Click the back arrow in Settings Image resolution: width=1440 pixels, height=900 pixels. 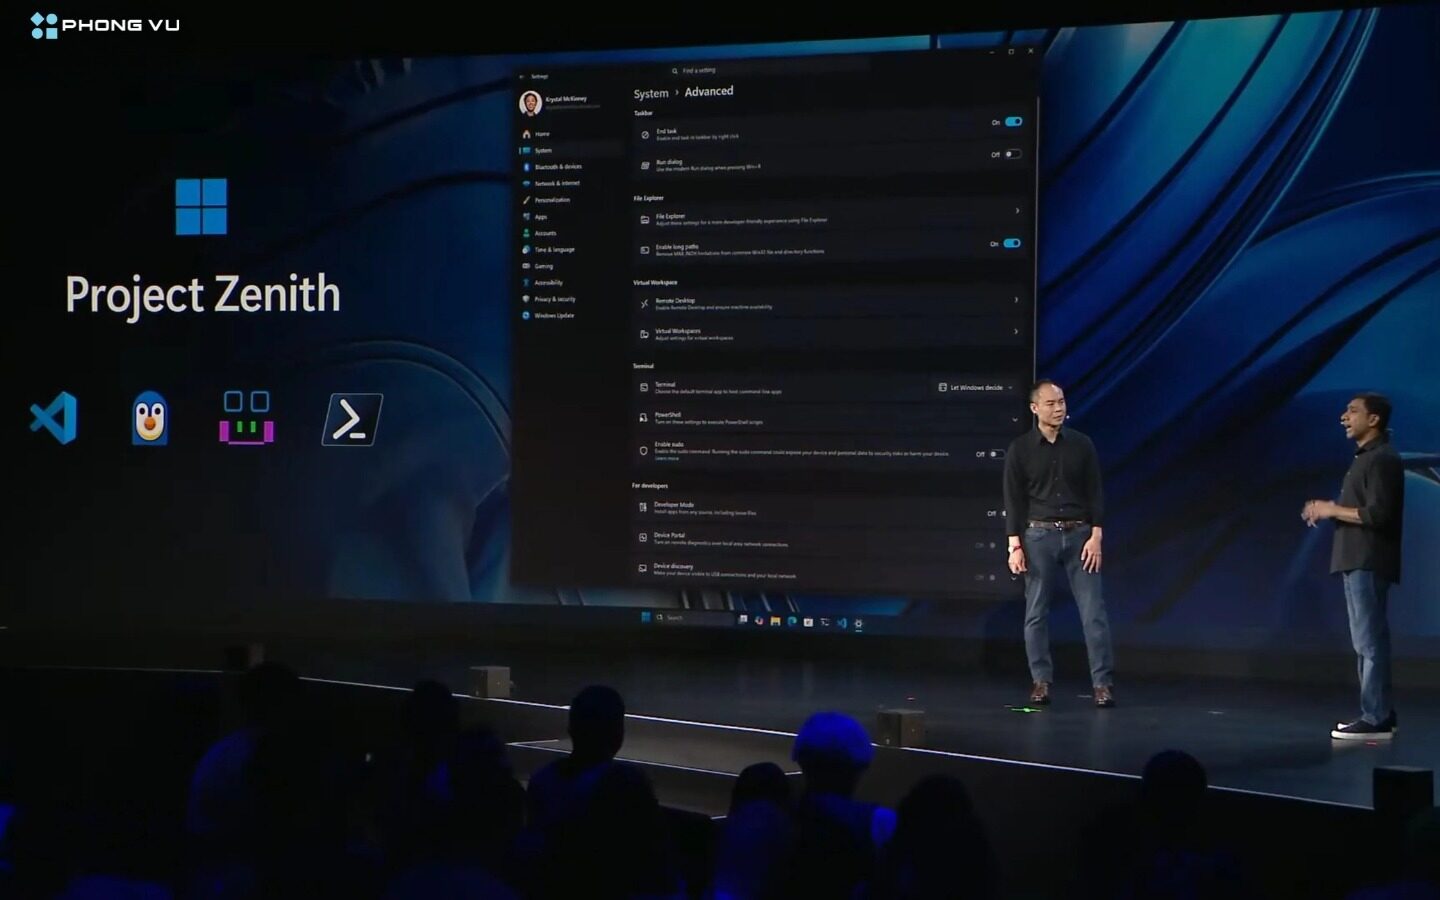[x=522, y=76]
